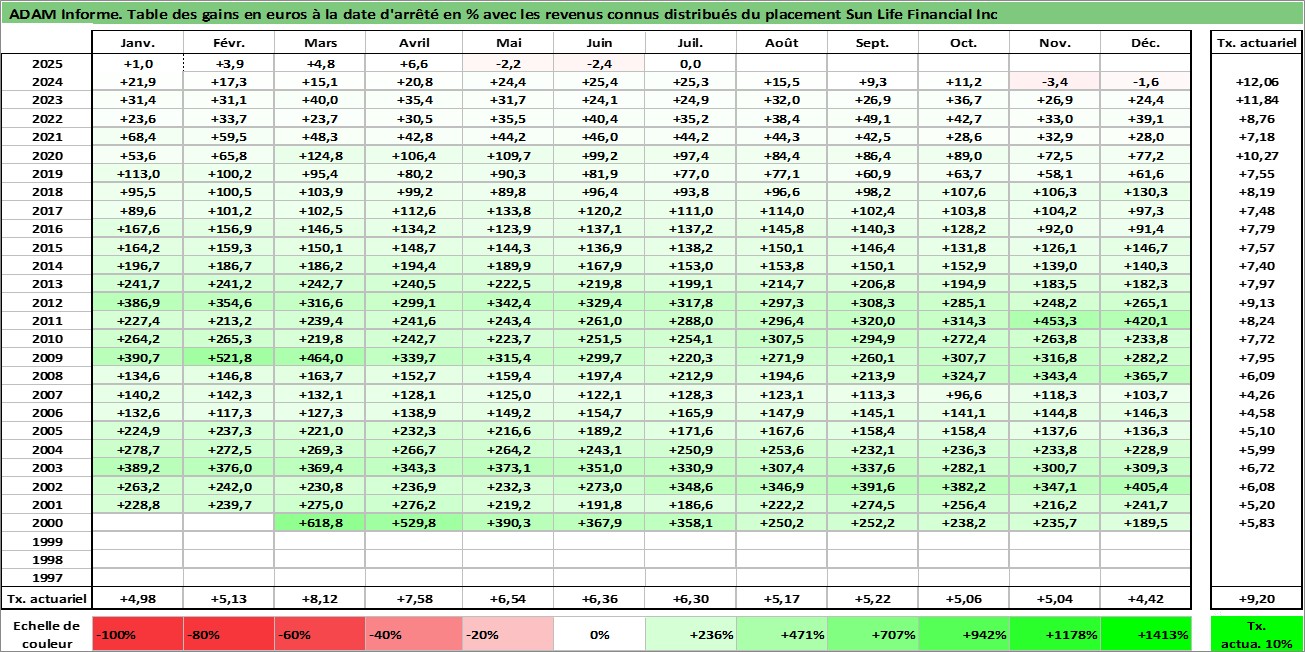Select the +1413% bright green swatch
The height and width of the screenshot is (652, 1305).
1146,634
